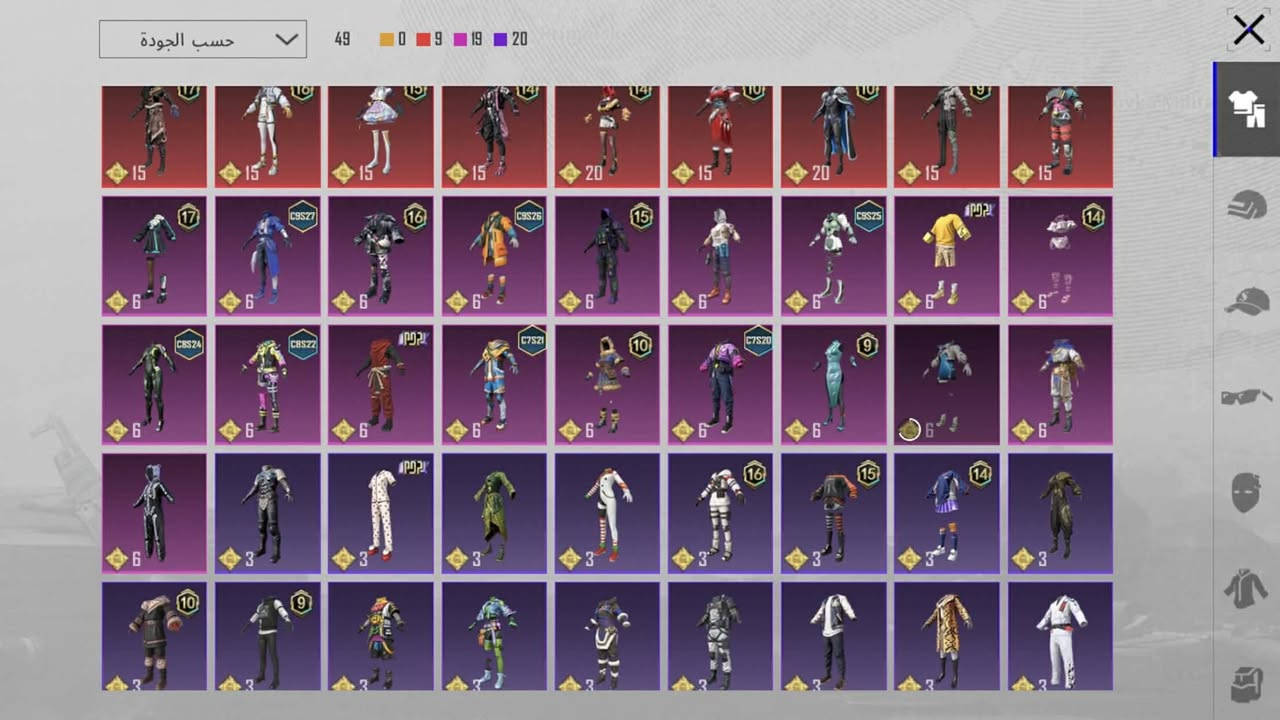The width and height of the screenshot is (1280, 720).
Task: Select the leopard-print coat outfit
Action: [946, 637]
